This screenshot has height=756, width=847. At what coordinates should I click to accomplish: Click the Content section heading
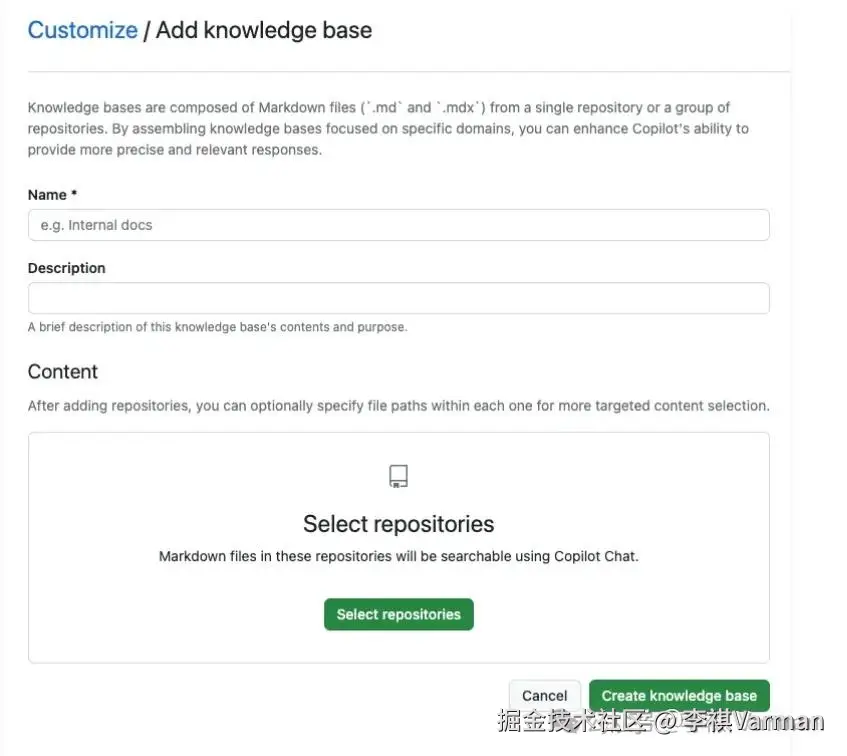pyautogui.click(x=63, y=372)
